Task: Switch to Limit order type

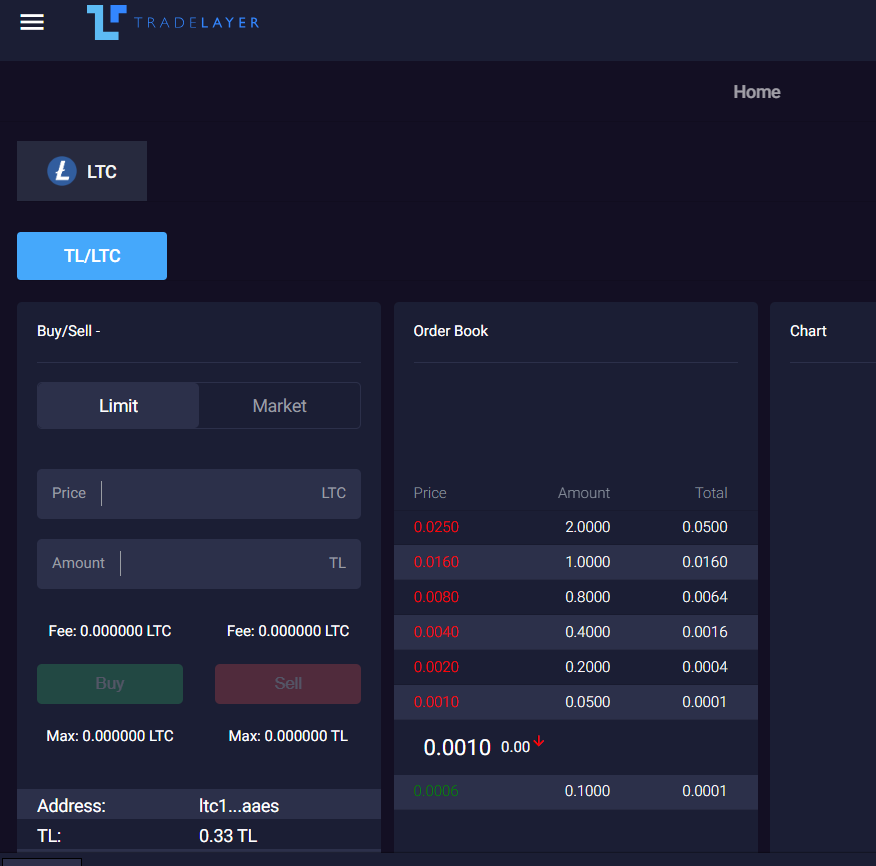Action: click(118, 406)
